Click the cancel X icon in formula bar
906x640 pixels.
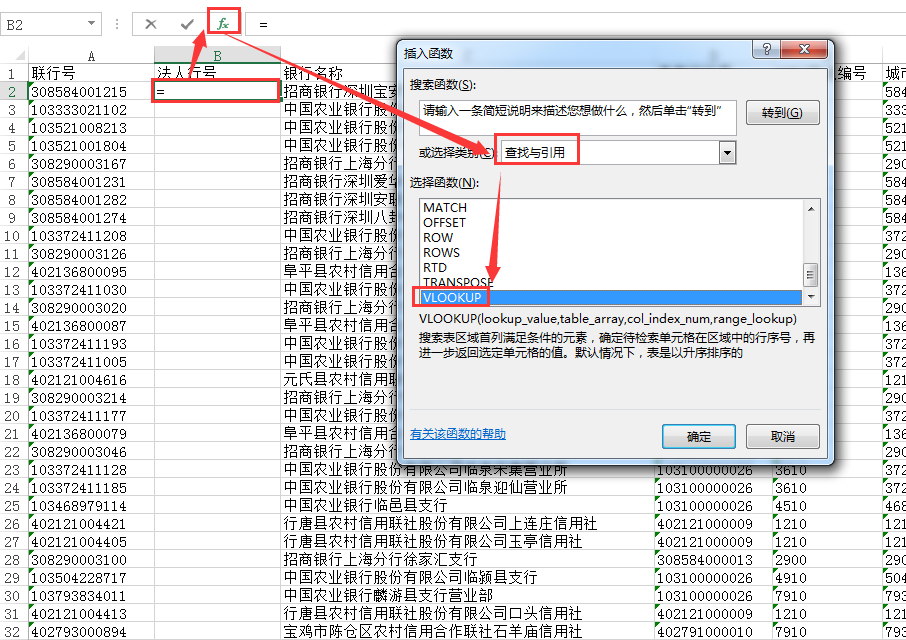[x=150, y=24]
